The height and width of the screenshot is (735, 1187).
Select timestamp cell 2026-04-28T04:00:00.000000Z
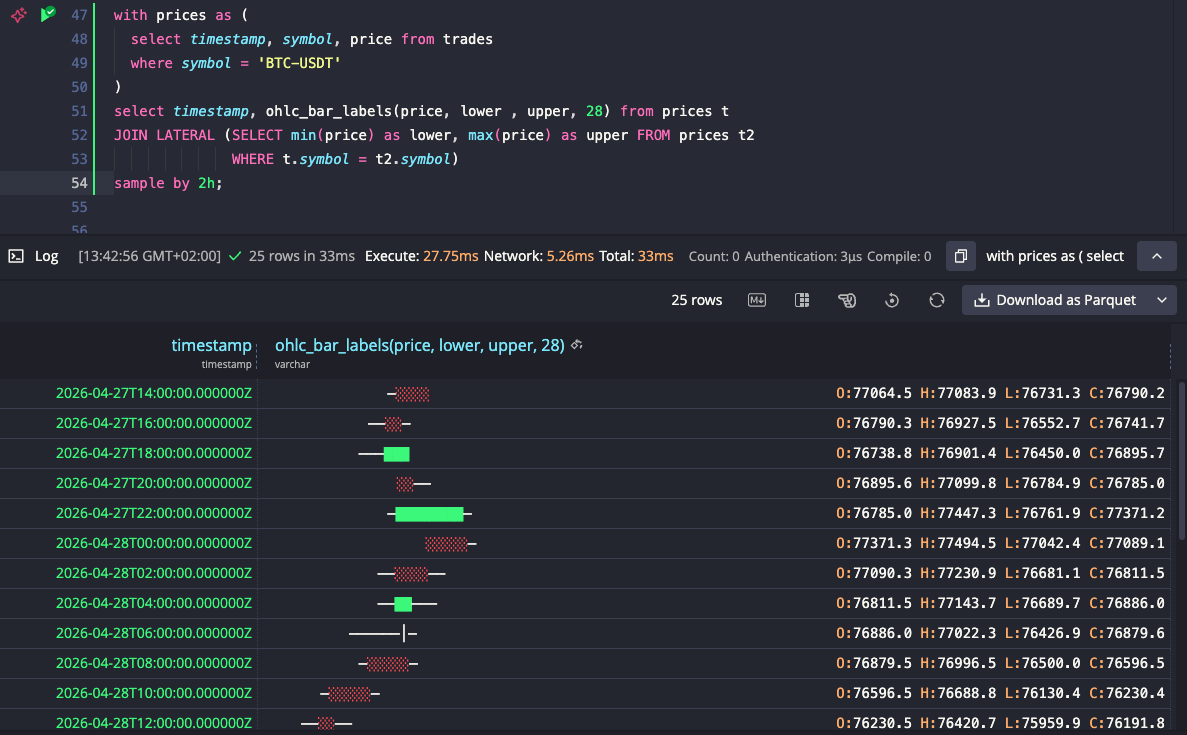click(154, 603)
